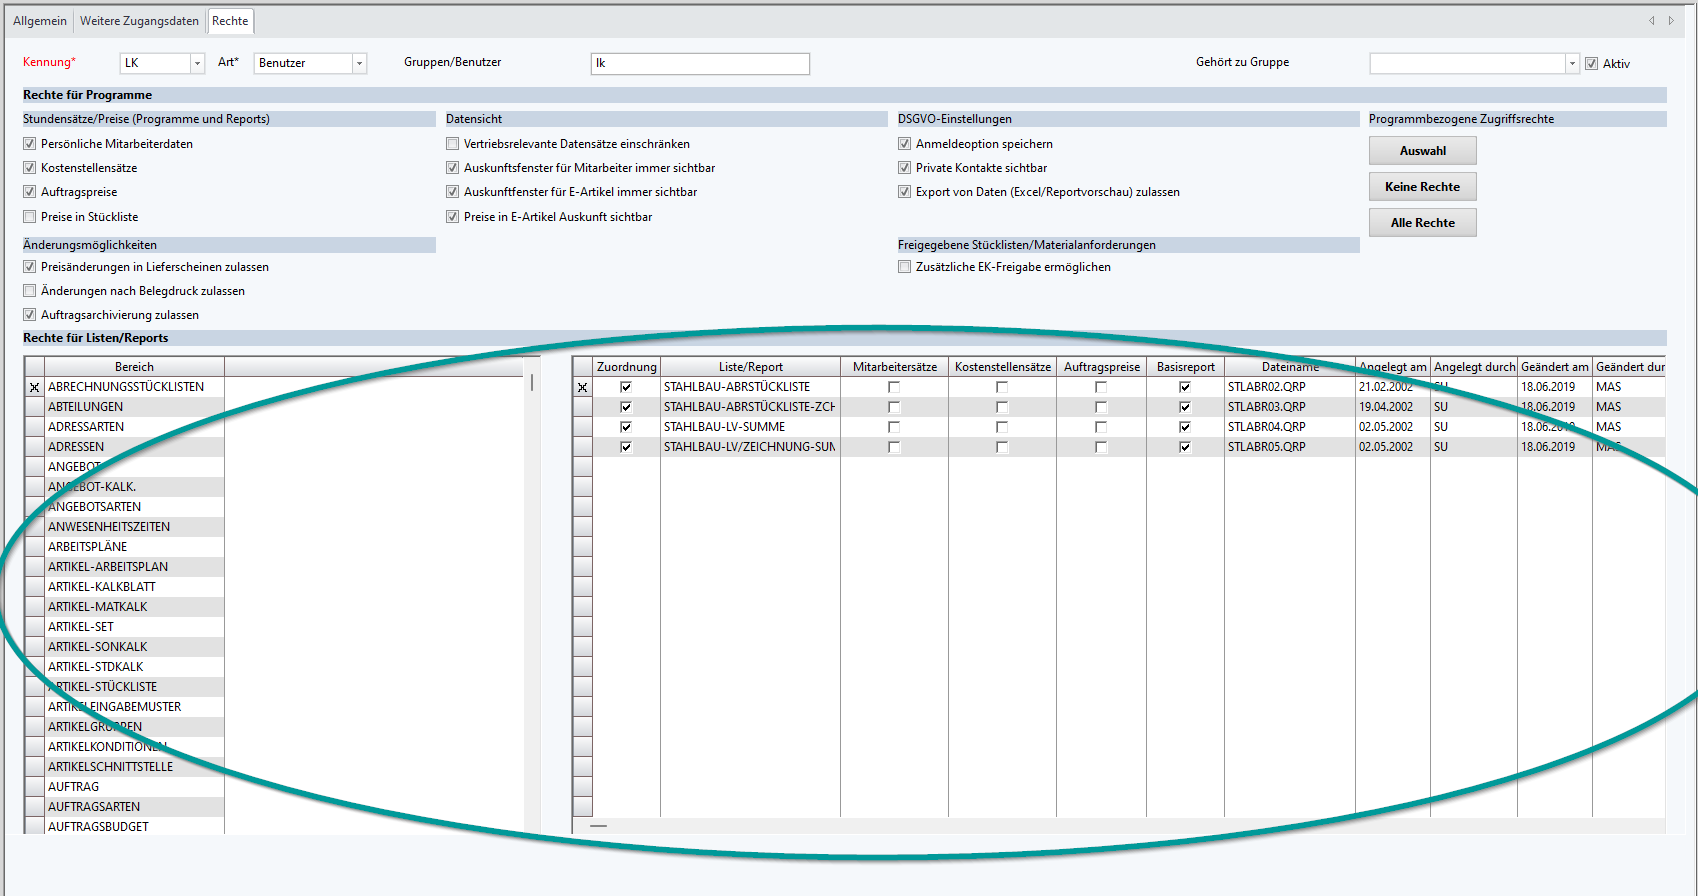This screenshot has height=896, width=1698.
Task: Open the Gehört zu Gruppe dropdown
Action: pos(1572,63)
